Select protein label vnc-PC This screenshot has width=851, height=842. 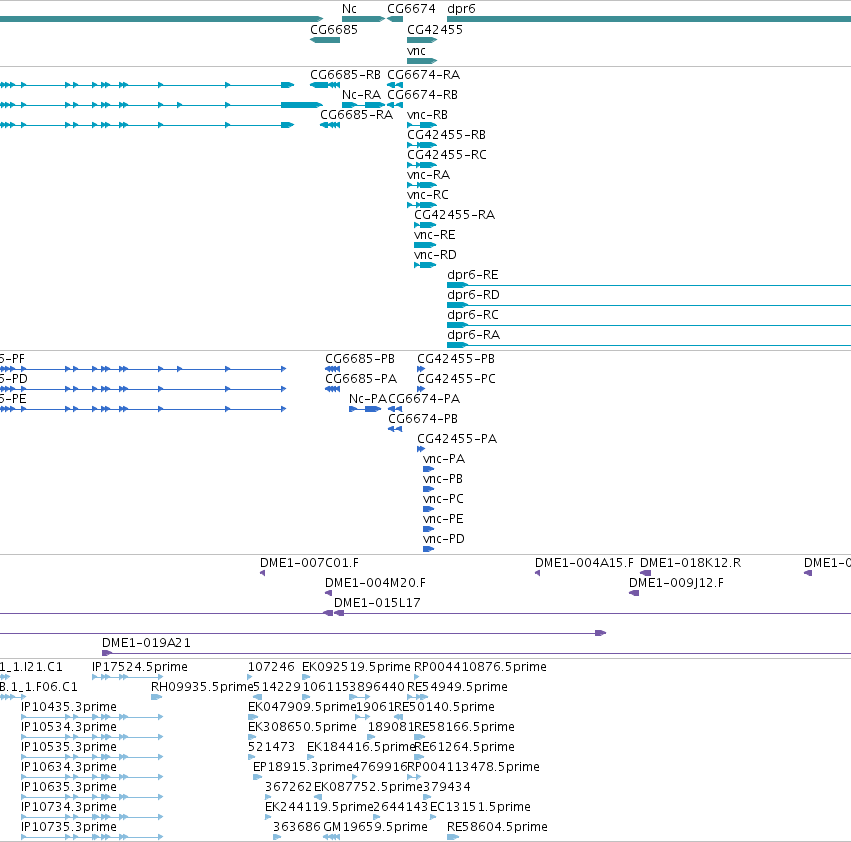tap(443, 499)
